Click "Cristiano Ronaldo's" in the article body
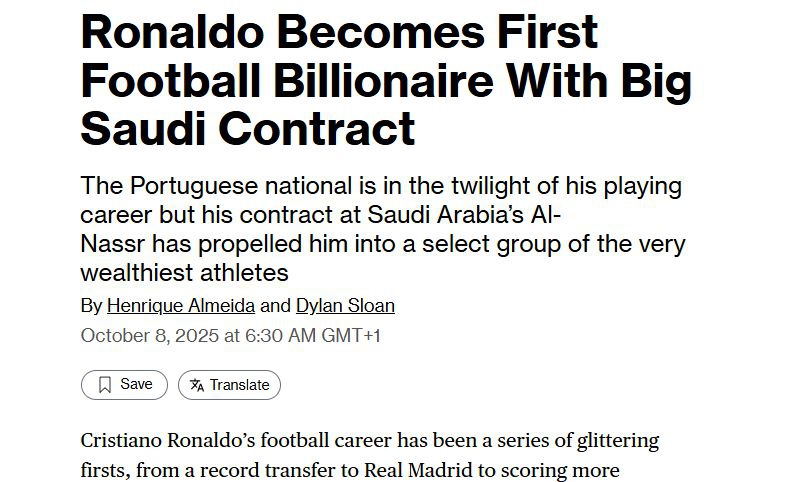This screenshot has height=482, width=809. click(x=166, y=441)
